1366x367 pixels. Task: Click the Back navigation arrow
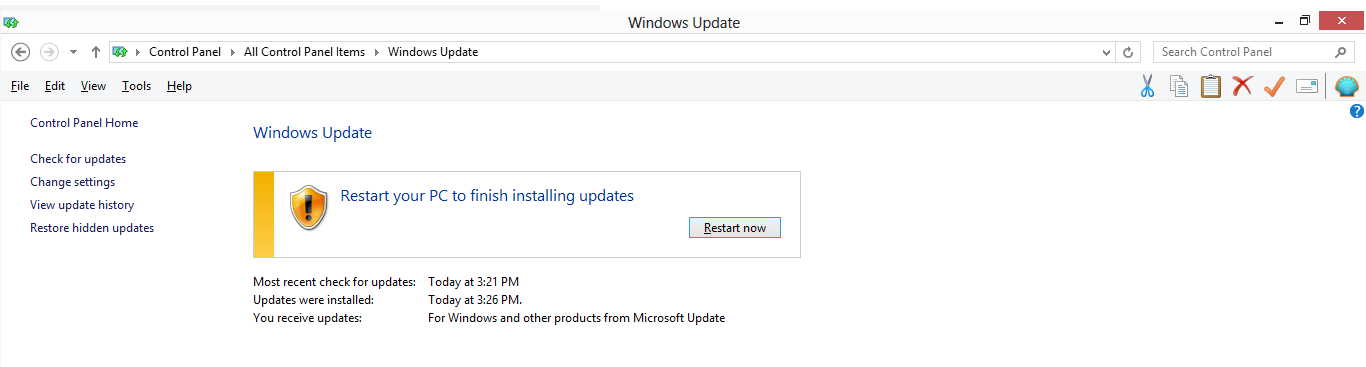[x=20, y=52]
